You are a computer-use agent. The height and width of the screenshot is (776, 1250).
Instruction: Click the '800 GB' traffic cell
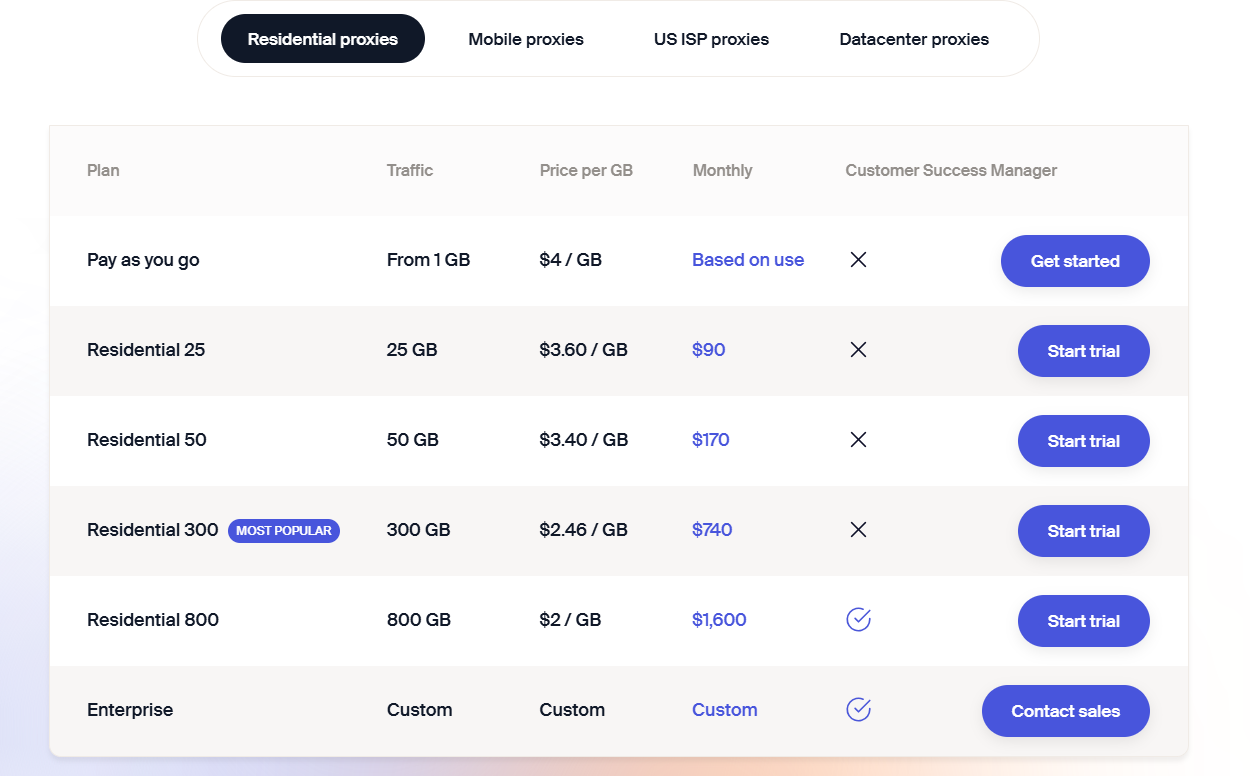[419, 620]
